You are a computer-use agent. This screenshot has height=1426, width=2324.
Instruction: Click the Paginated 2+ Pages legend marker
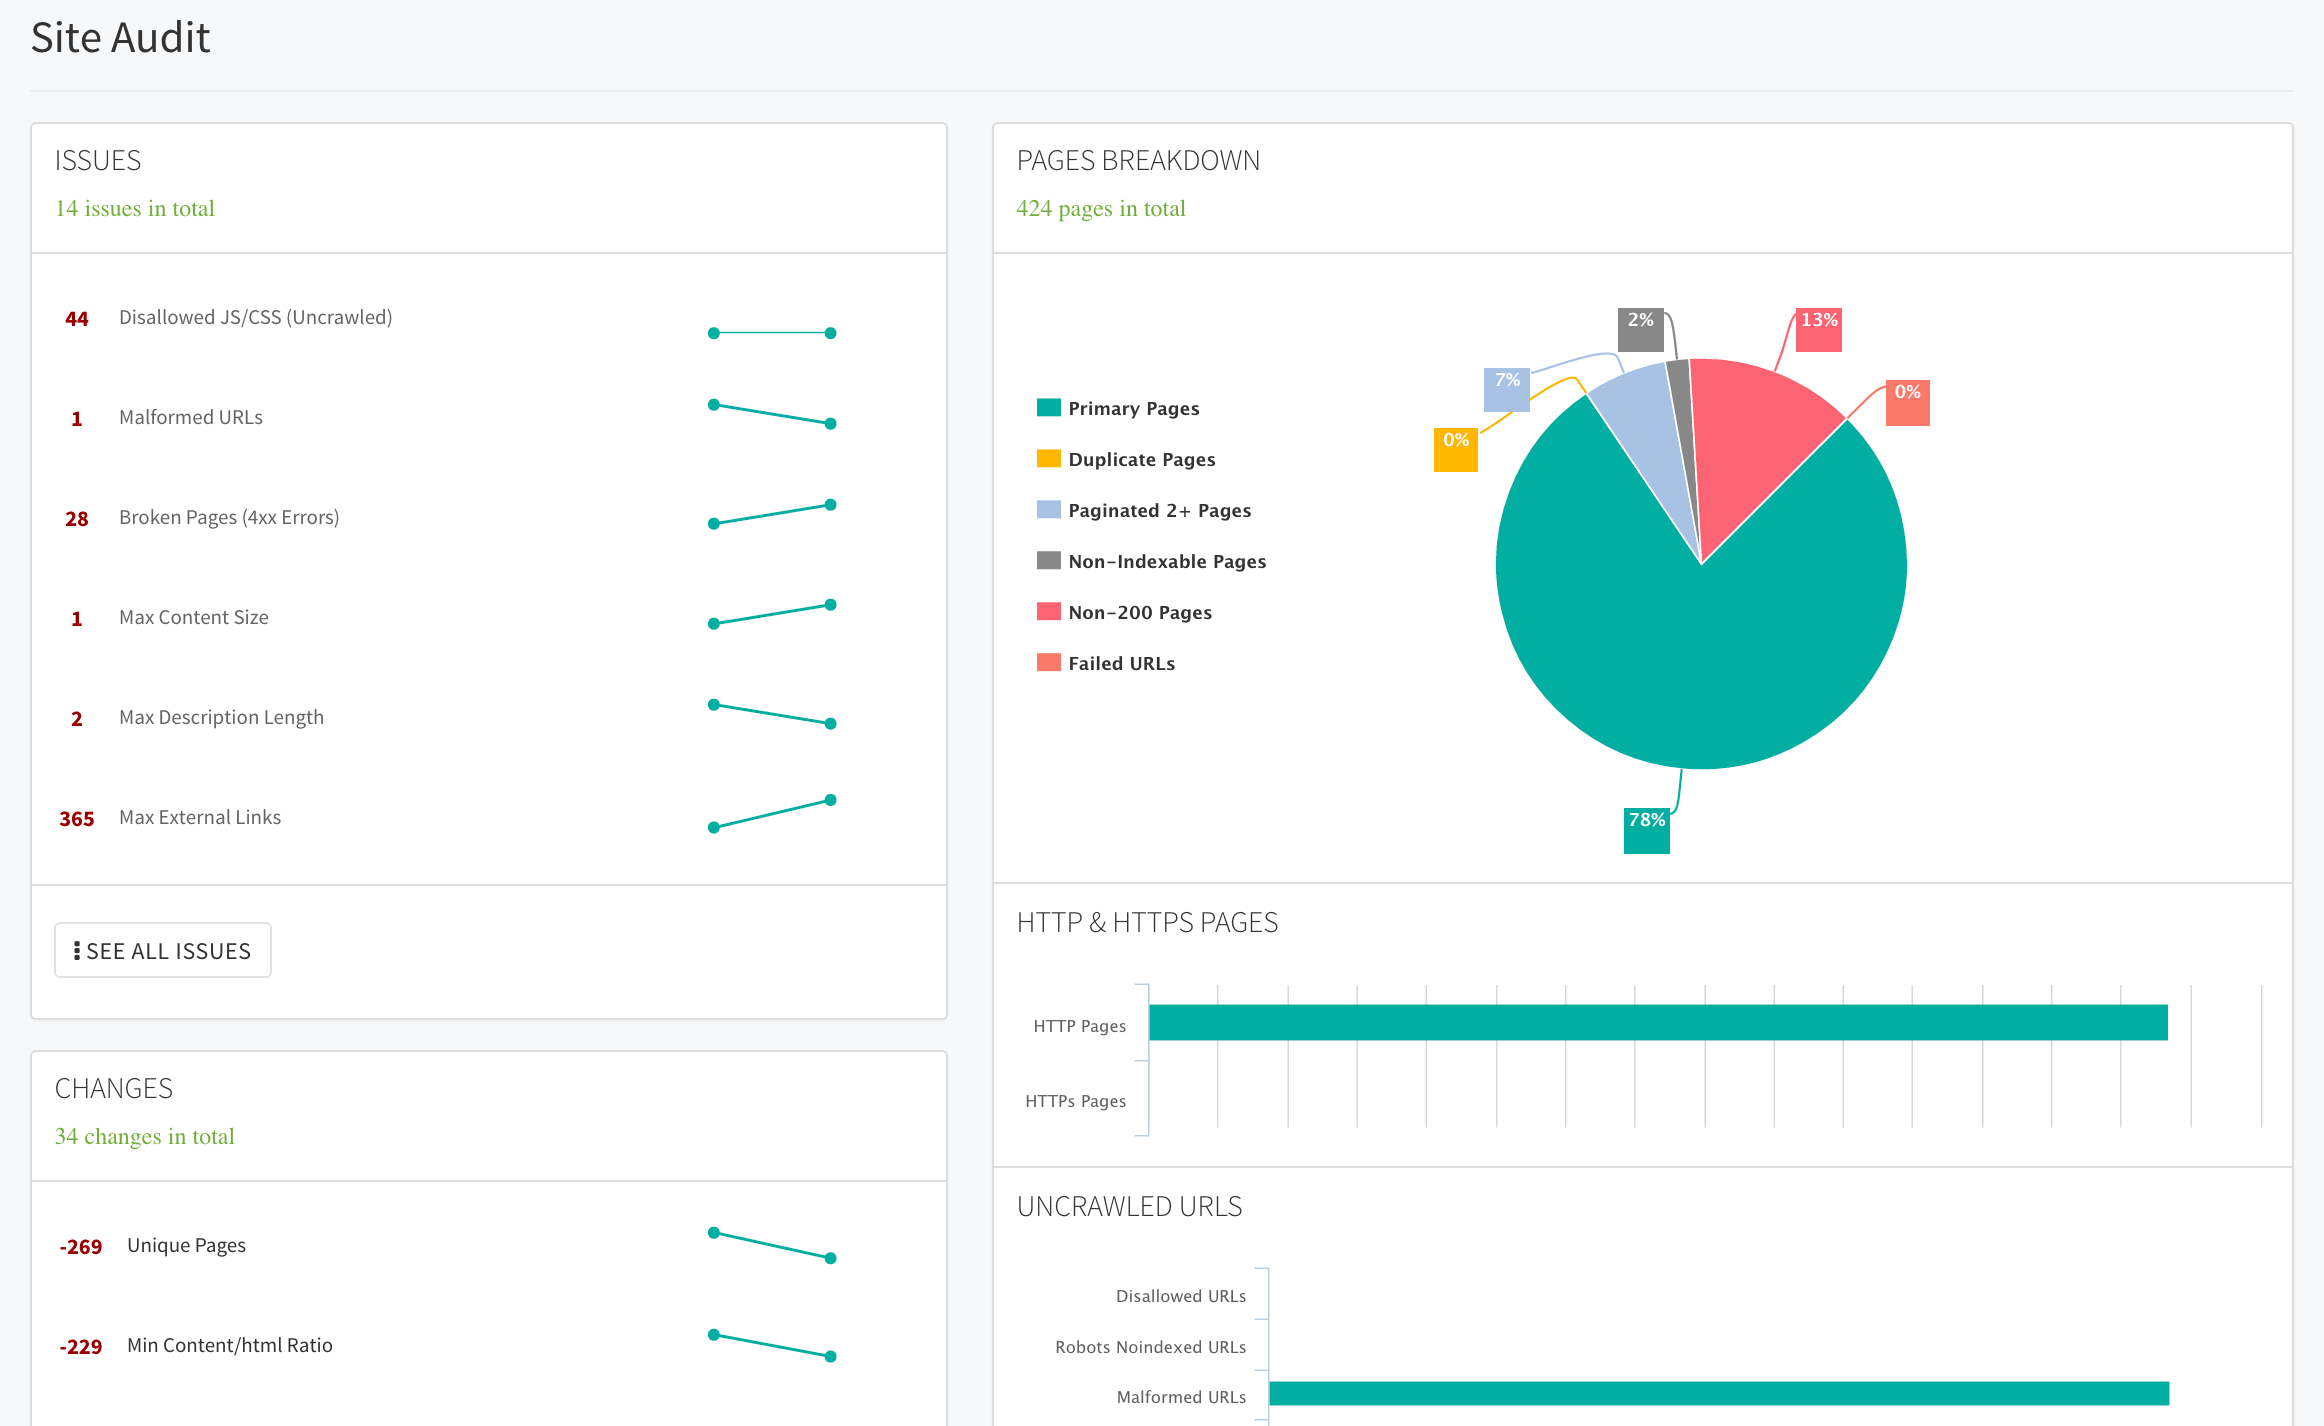coord(1046,509)
